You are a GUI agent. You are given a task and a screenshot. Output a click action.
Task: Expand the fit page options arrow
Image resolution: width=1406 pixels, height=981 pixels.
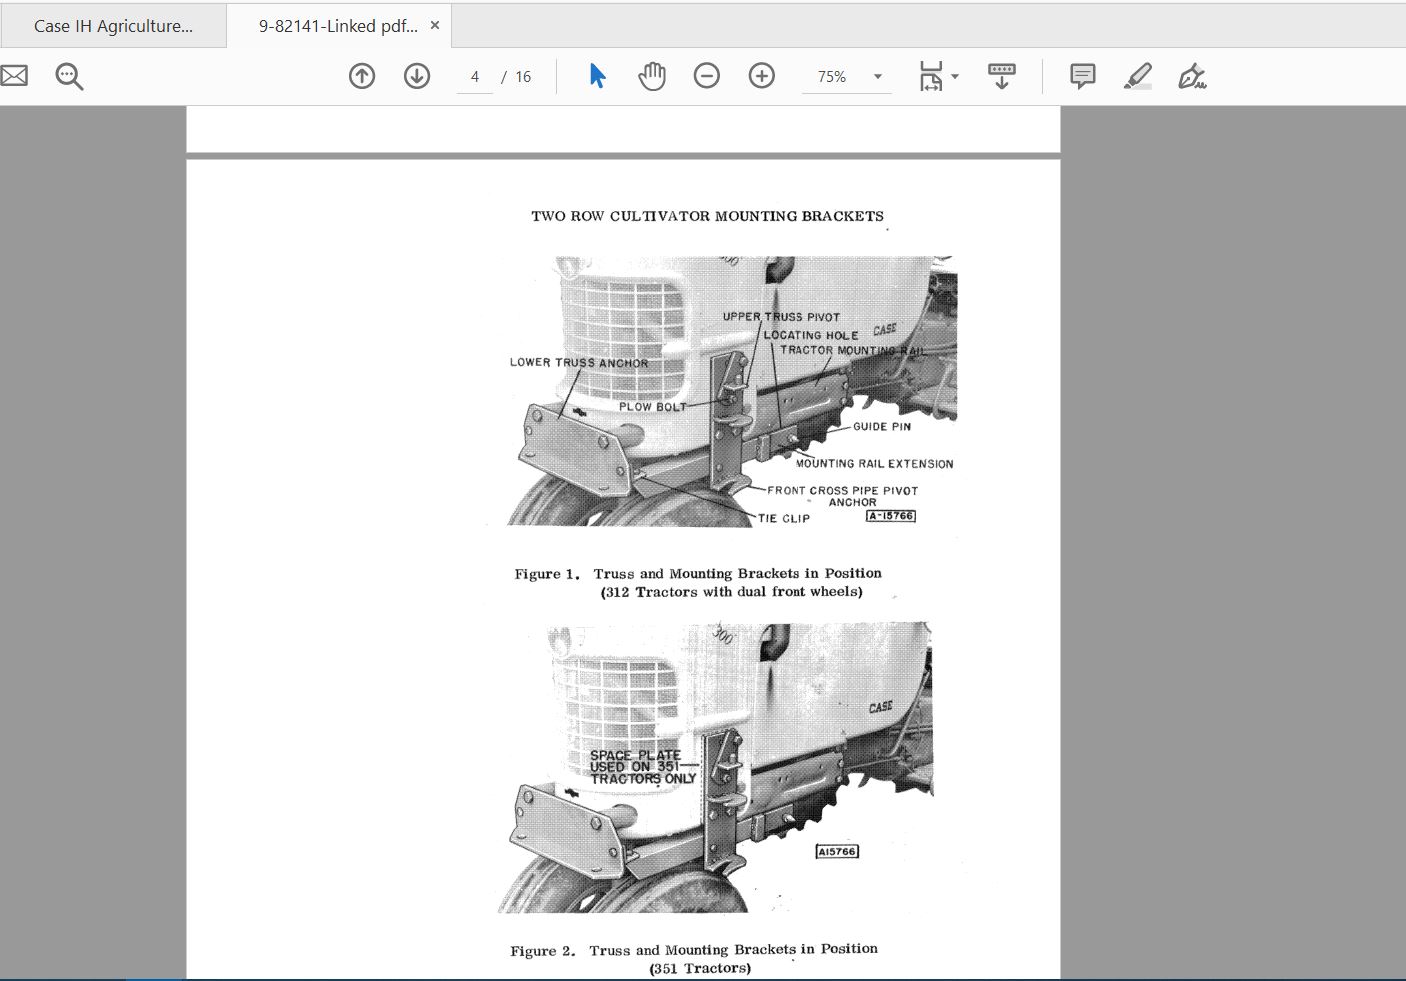coord(955,77)
